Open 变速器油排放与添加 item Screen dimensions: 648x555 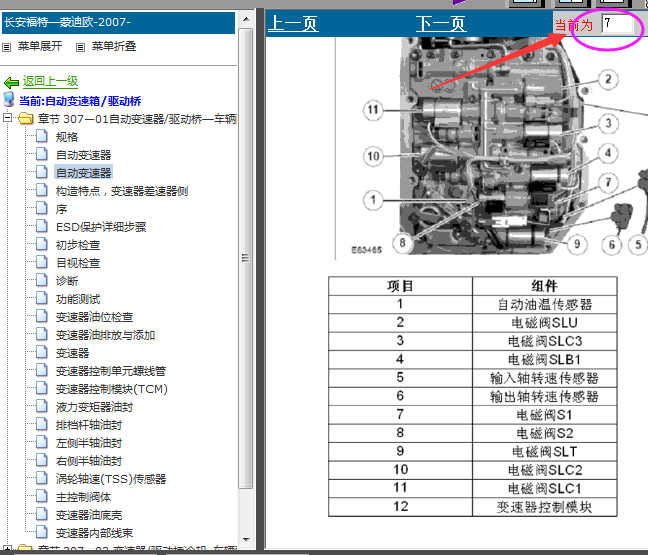105,335
